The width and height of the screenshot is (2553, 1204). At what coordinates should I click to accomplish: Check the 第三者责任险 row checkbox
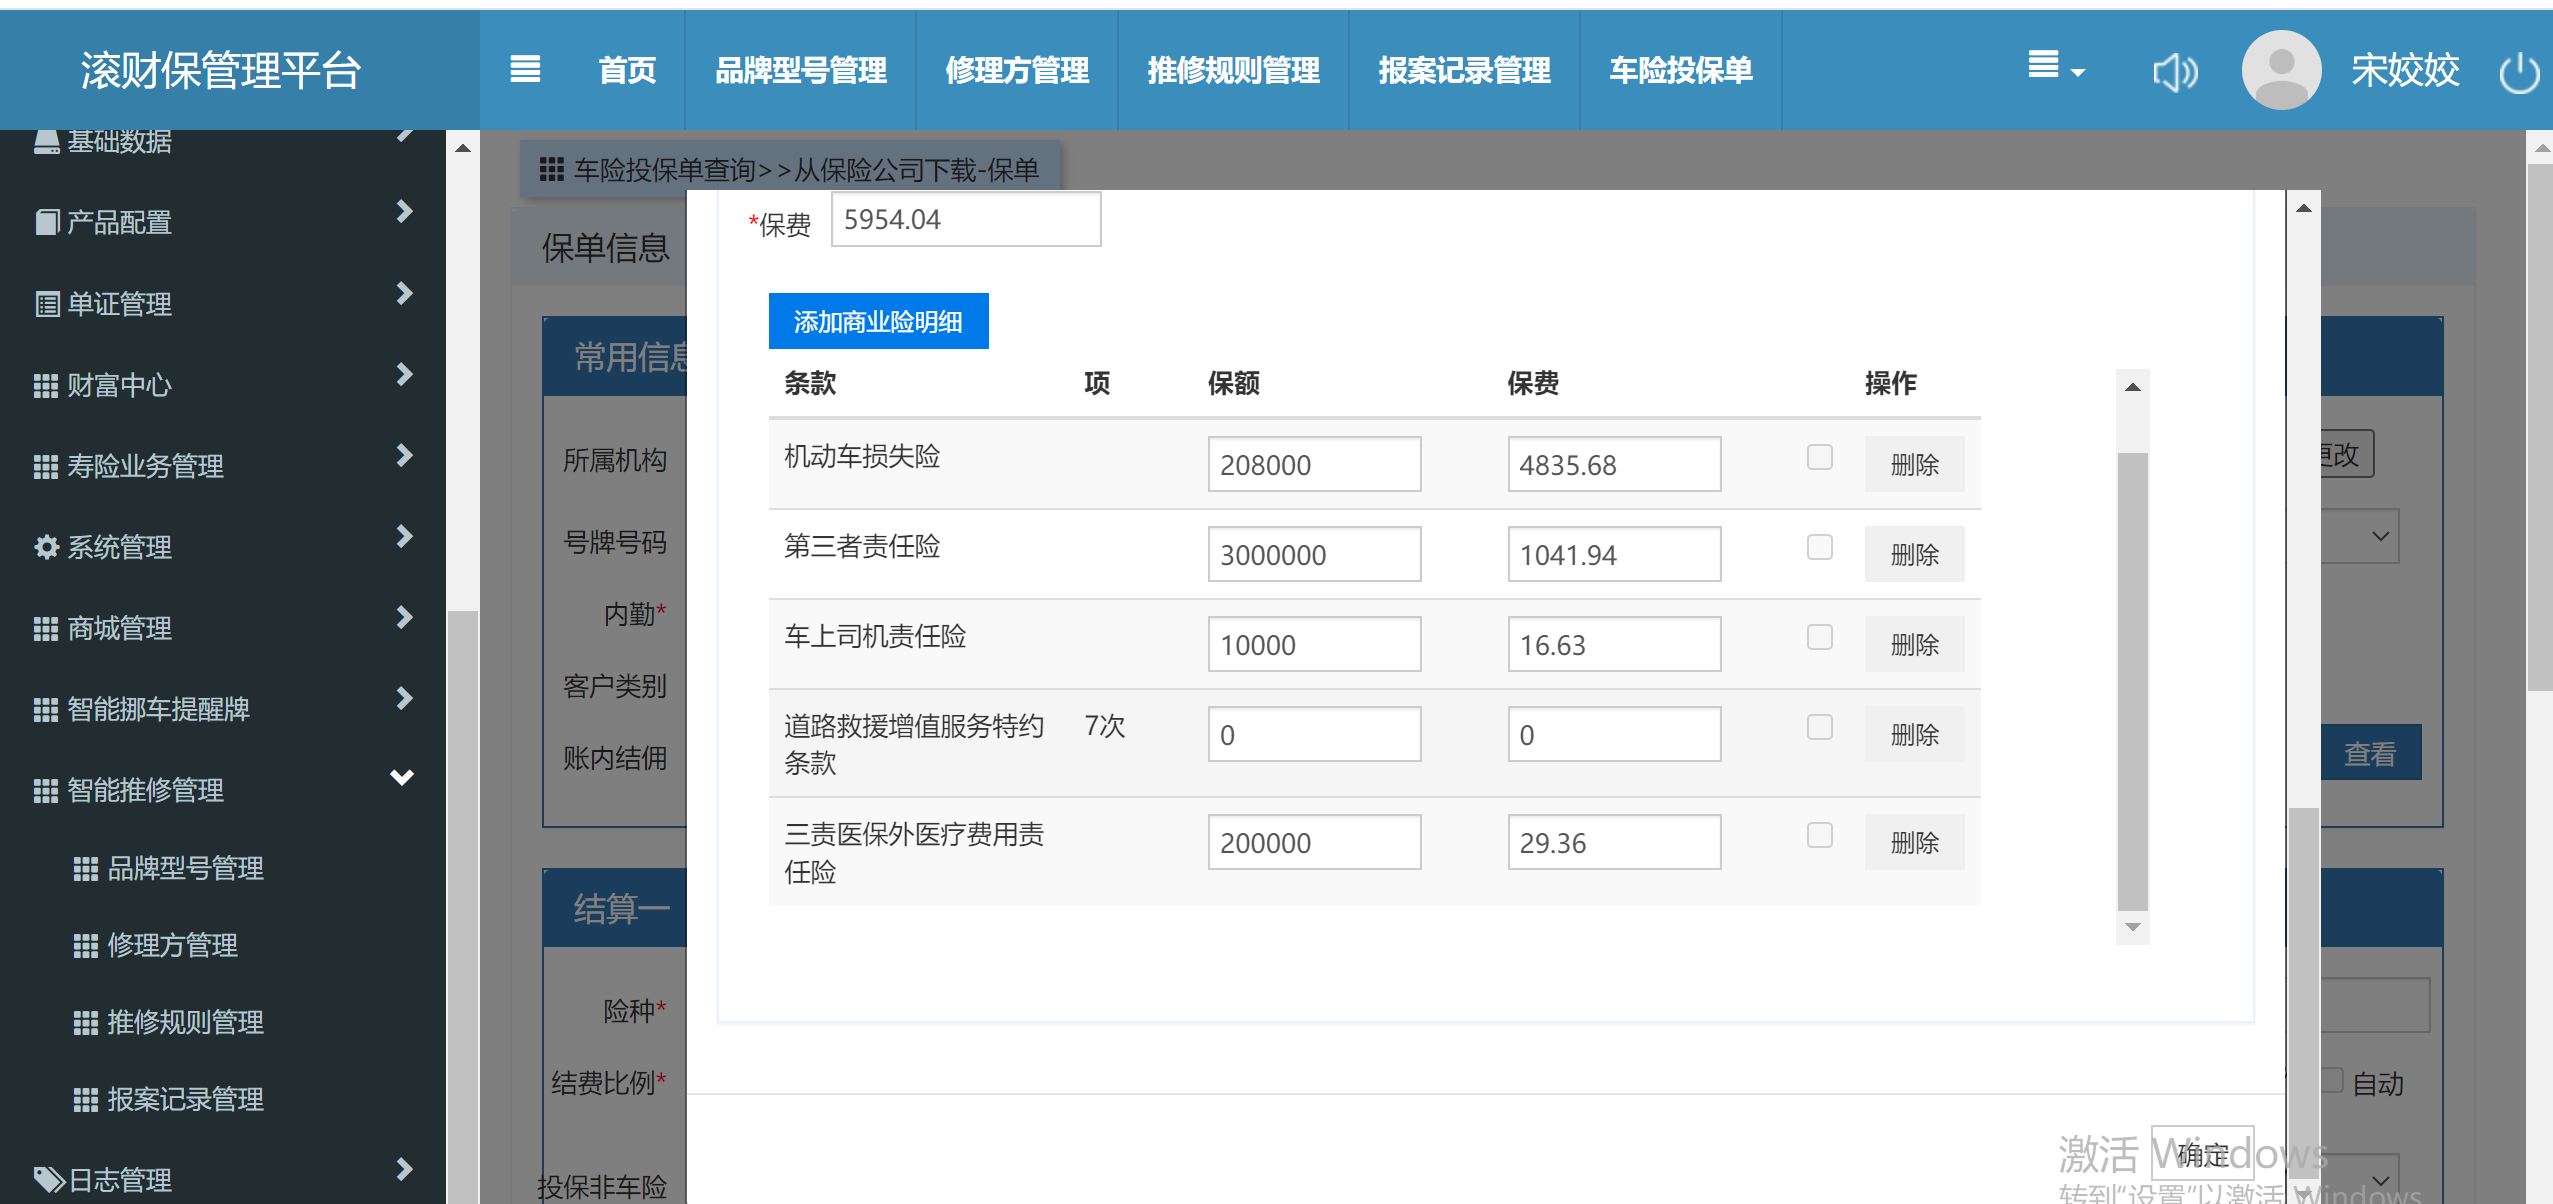click(x=1819, y=547)
